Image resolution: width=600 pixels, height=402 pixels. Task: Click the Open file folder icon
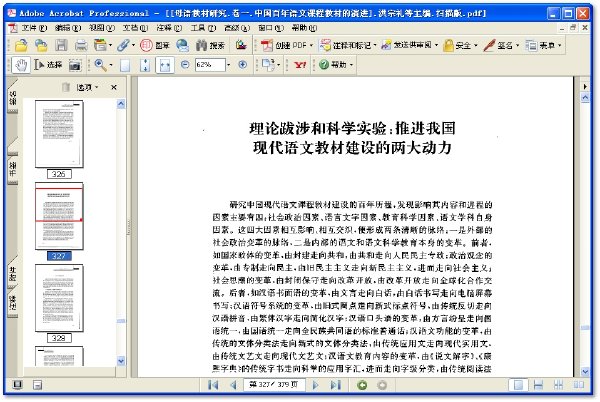21,46
